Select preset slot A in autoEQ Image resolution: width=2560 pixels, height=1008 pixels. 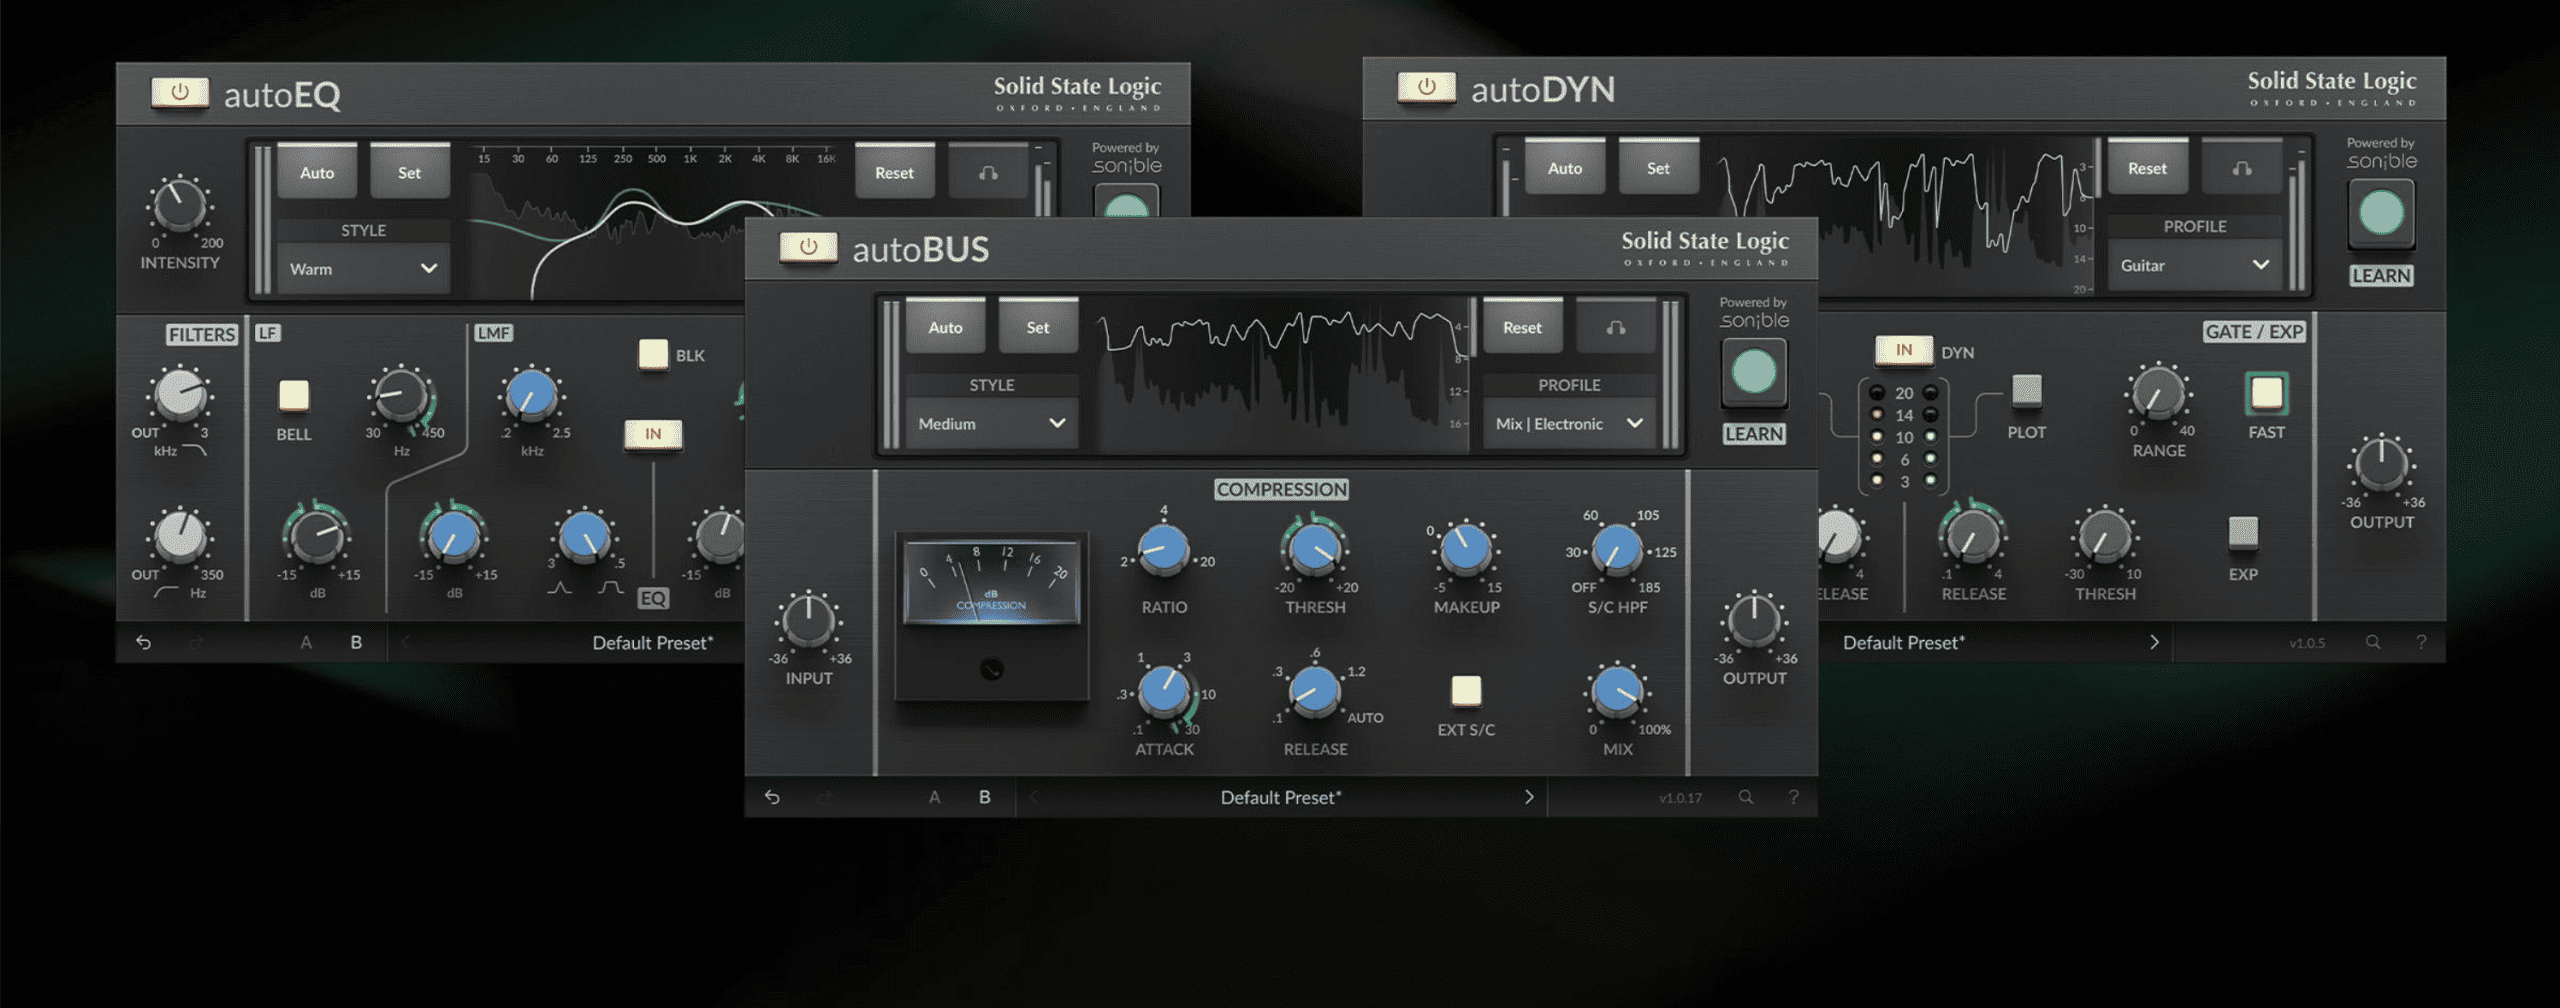tap(306, 643)
